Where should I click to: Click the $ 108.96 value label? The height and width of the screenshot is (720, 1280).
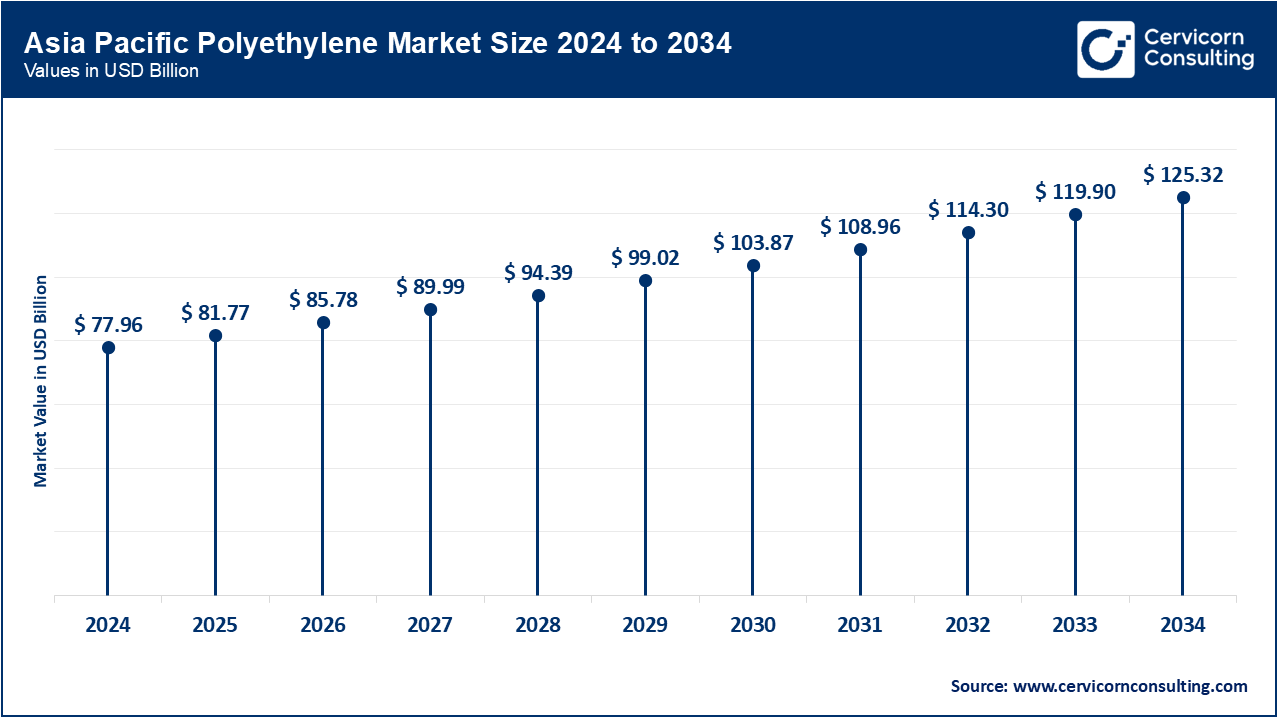pyautogui.click(x=861, y=227)
